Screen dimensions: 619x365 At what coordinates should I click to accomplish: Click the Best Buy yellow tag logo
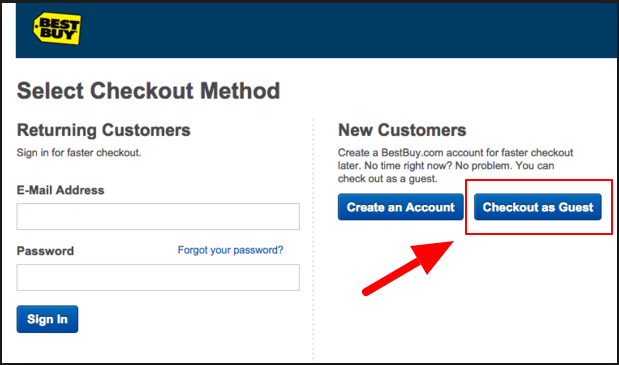[x=57, y=28]
